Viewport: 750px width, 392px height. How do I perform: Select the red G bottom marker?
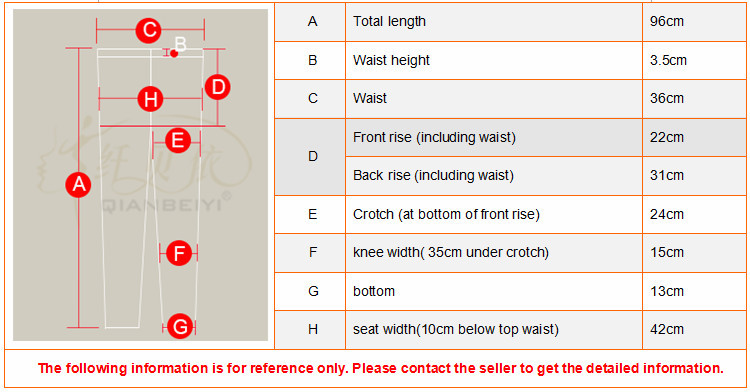(180, 327)
